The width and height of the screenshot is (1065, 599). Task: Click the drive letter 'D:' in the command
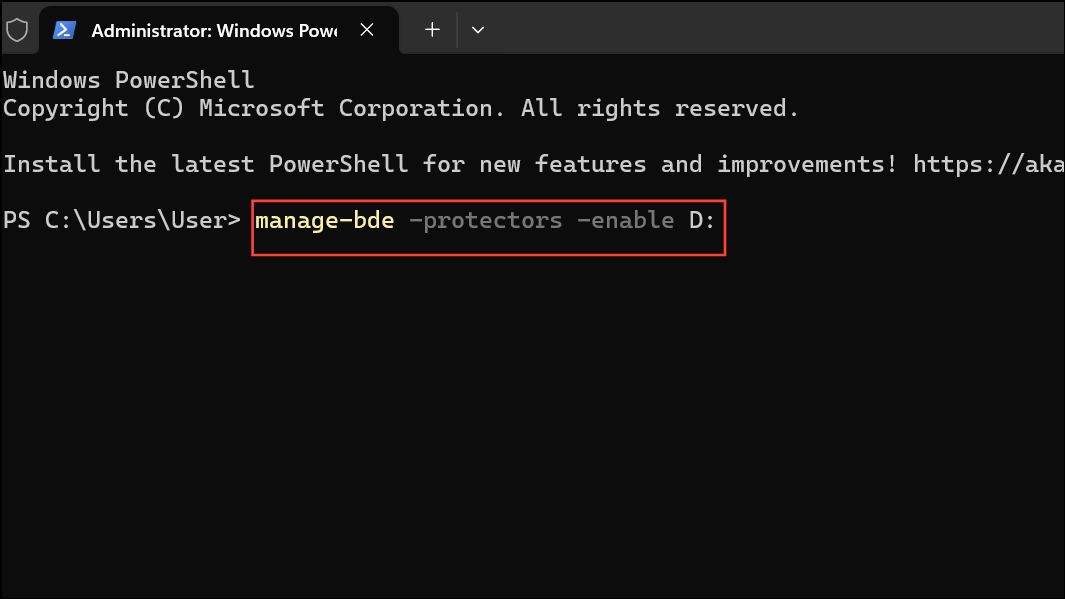click(702, 220)
